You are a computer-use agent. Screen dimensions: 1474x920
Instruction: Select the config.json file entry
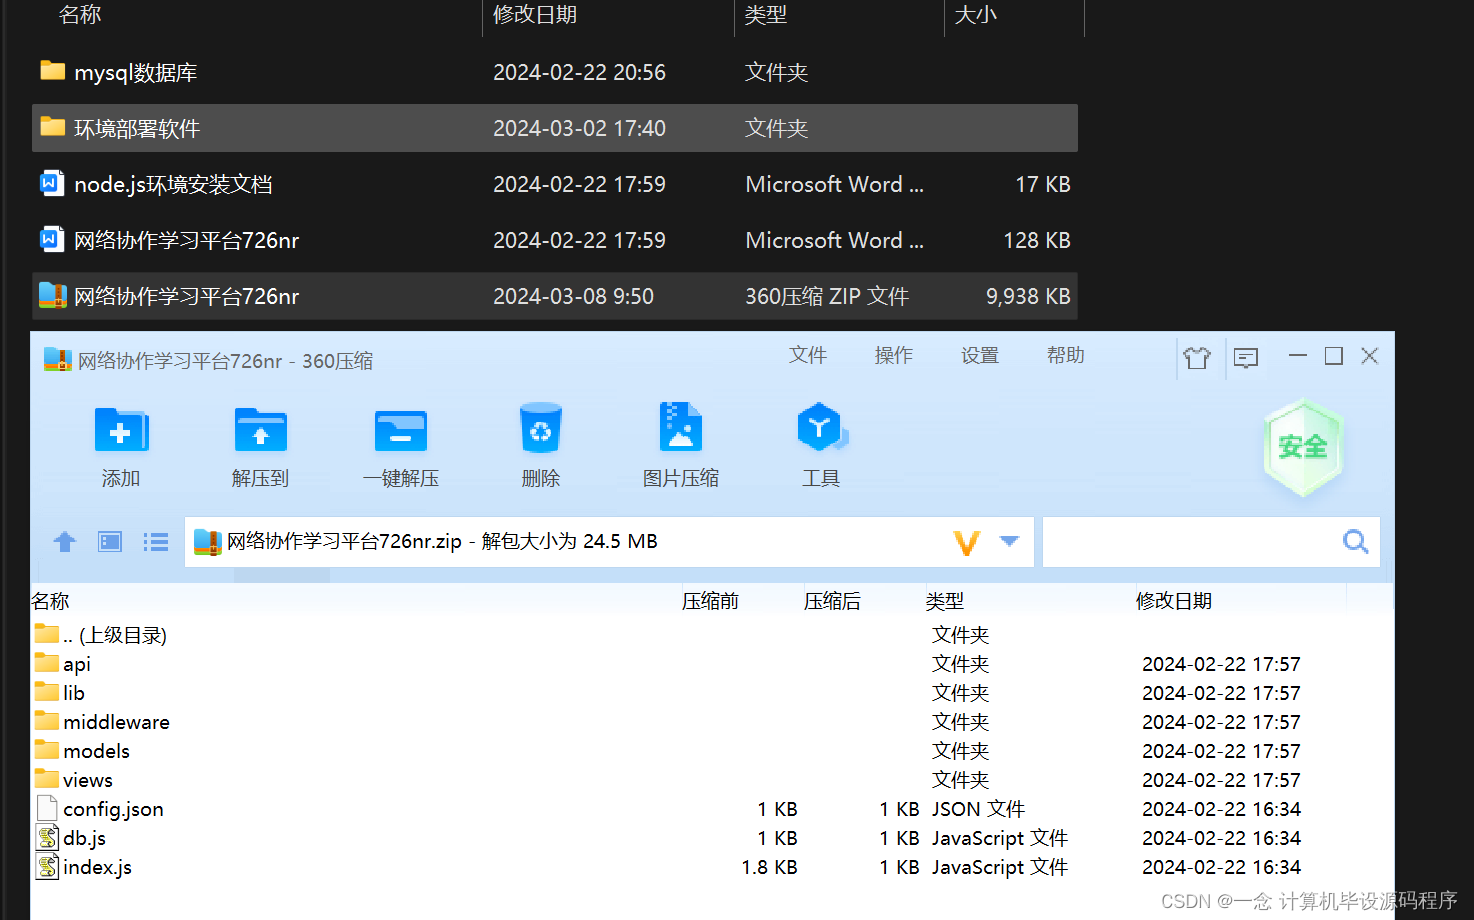pos(112,809)
